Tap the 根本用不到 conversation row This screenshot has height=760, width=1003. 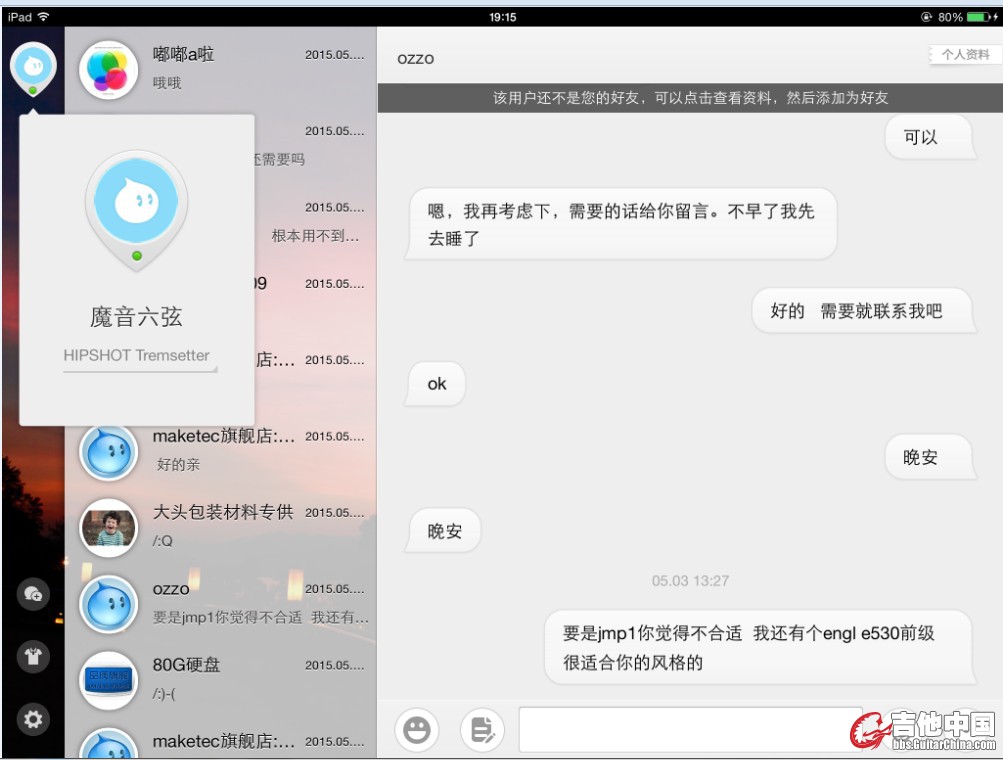pyautogui.click(x=315, y=221)
